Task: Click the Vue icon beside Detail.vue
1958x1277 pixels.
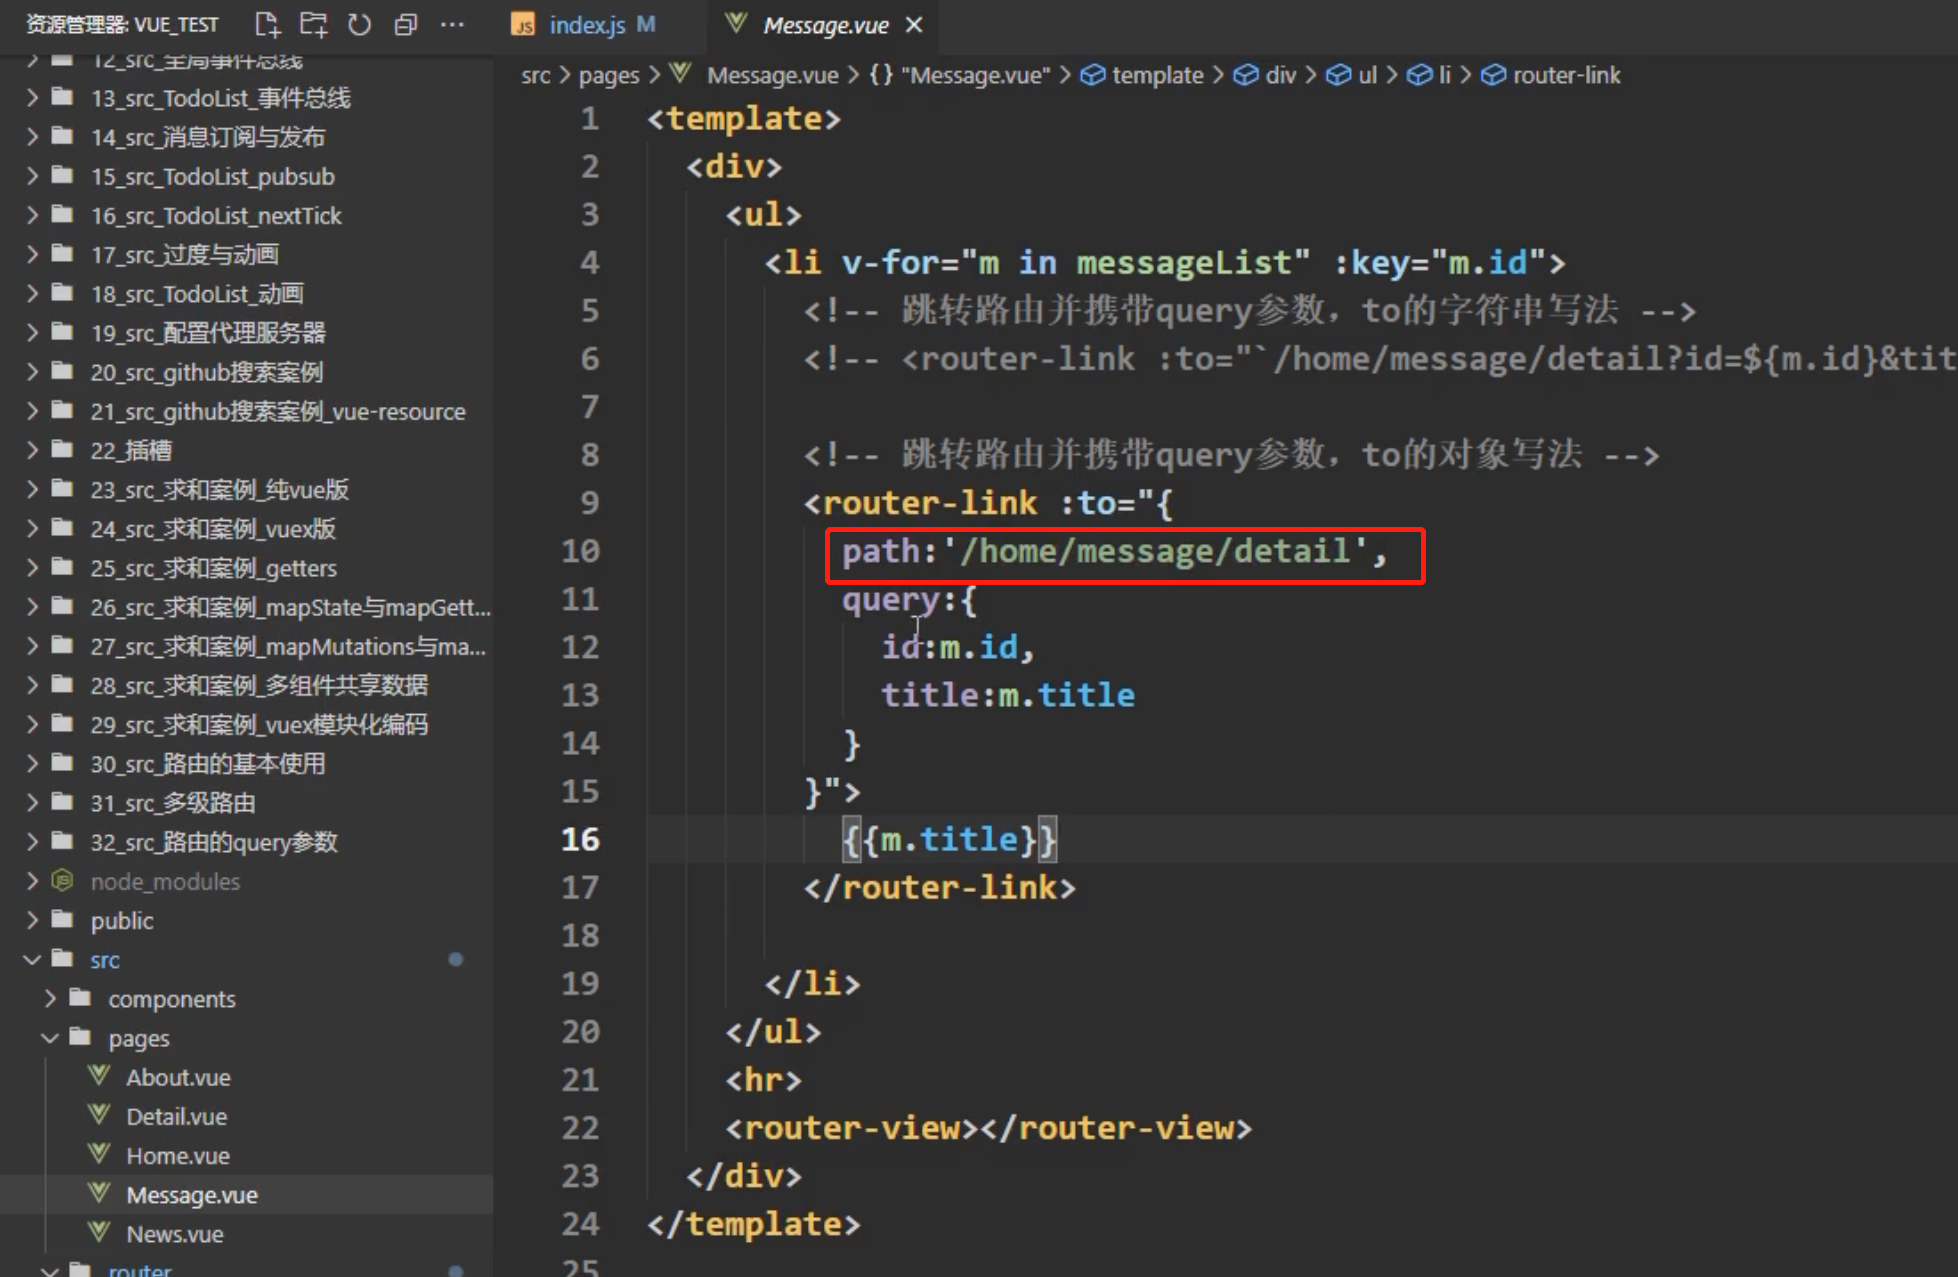Action: 98,1115
